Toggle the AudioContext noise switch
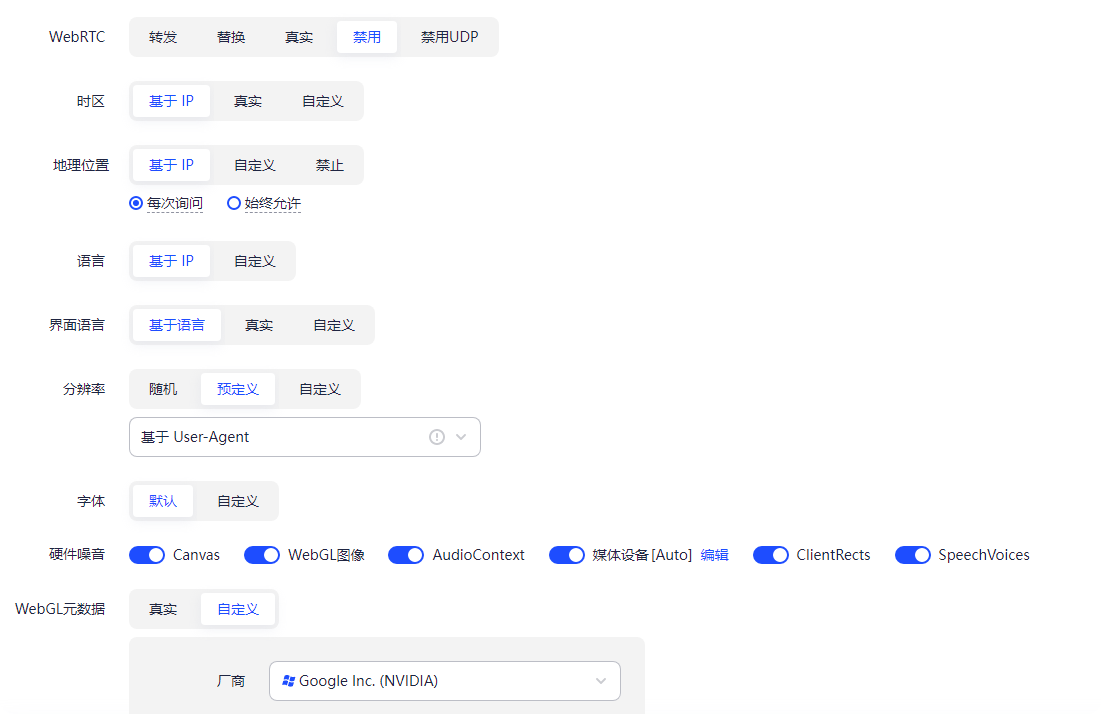The image size is (1101, 714). click(405, 554)
